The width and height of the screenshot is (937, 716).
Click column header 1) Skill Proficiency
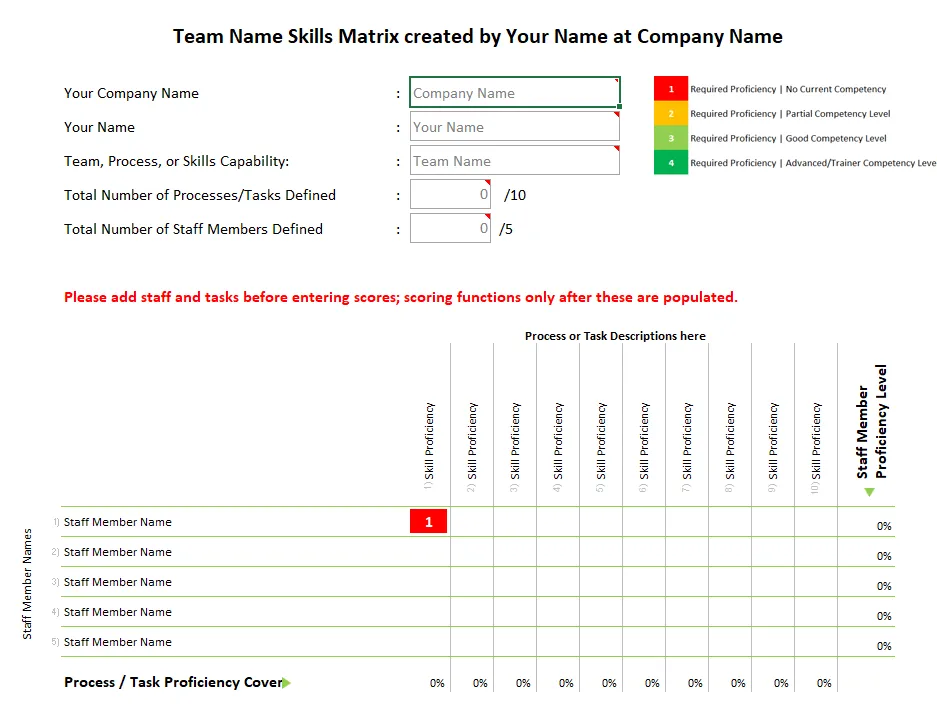click(x=429, y=446)
